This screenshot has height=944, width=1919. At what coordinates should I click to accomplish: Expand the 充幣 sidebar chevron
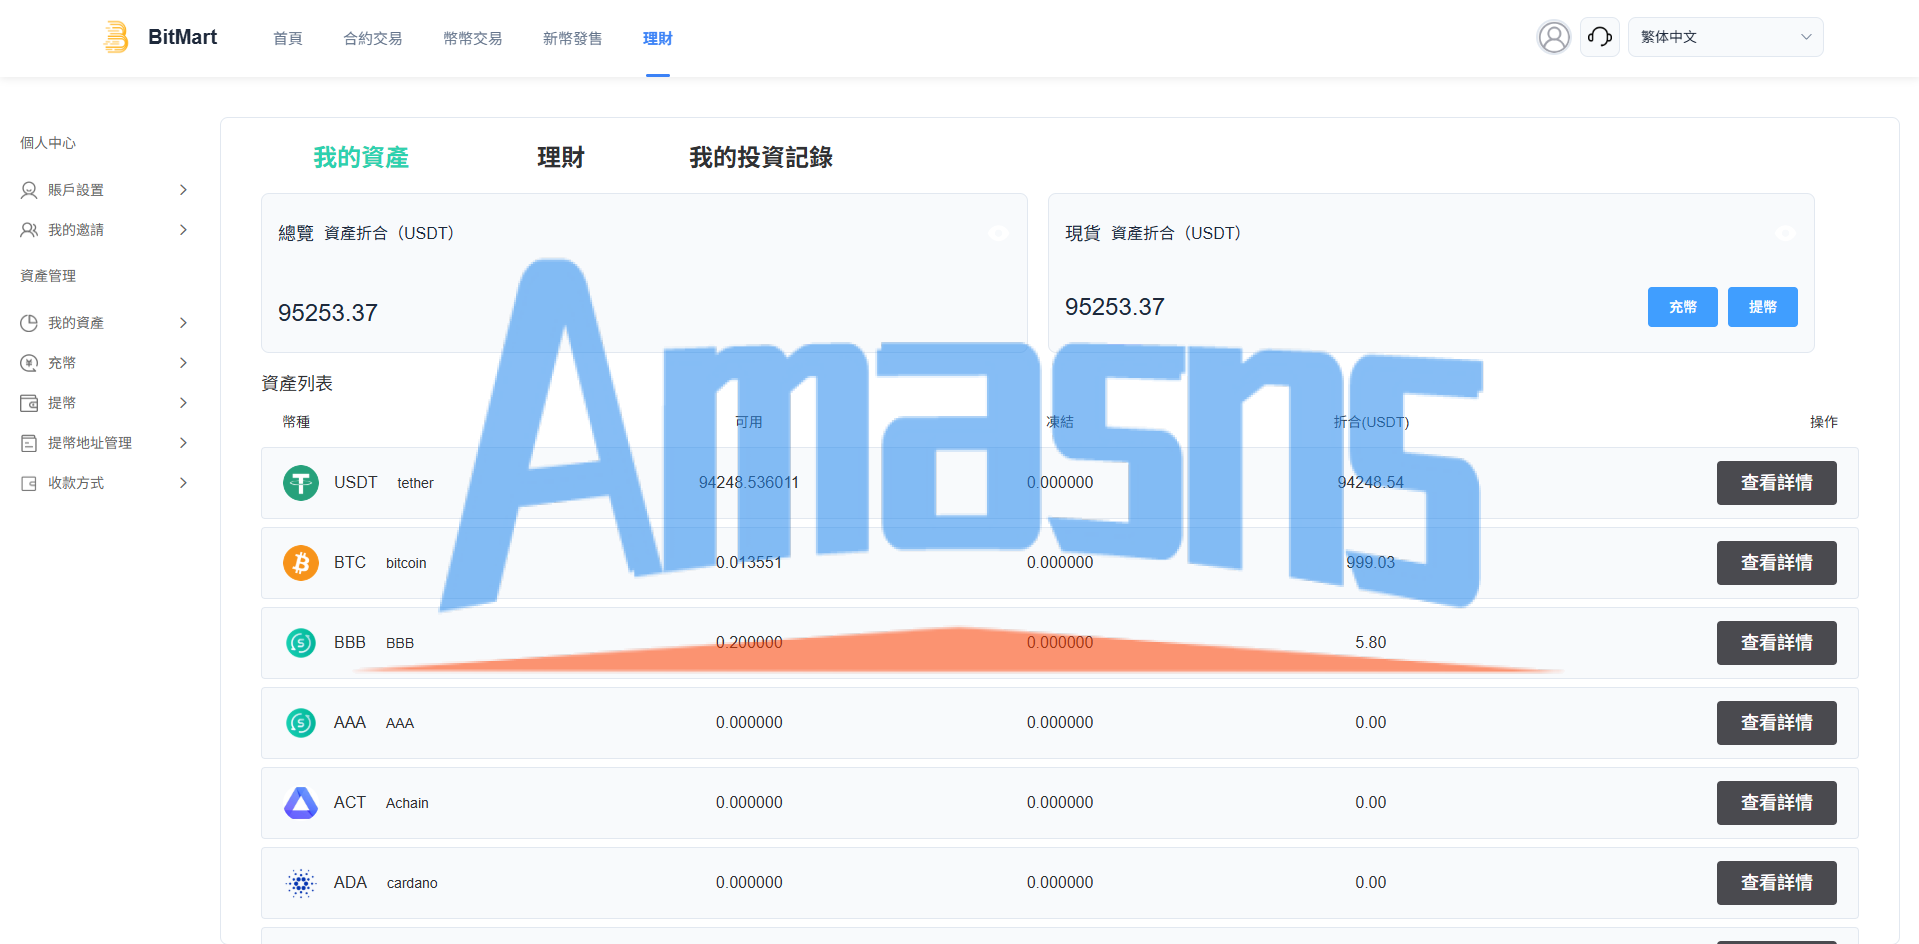click(x=183, y=363)
